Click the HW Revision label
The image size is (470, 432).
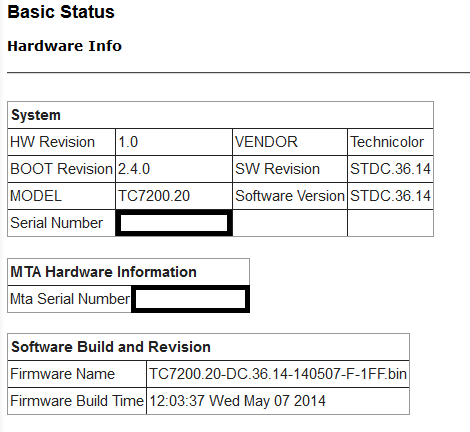[53, 142]
